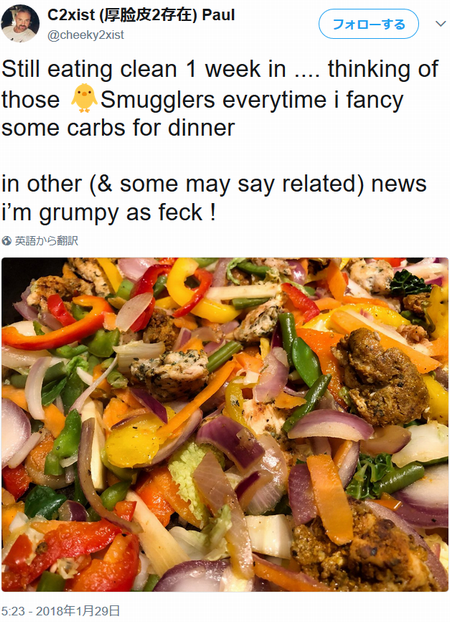This screenshot has height=622, width=450.
Task: Expand the tweet options chevron
Action: point(440,24)
